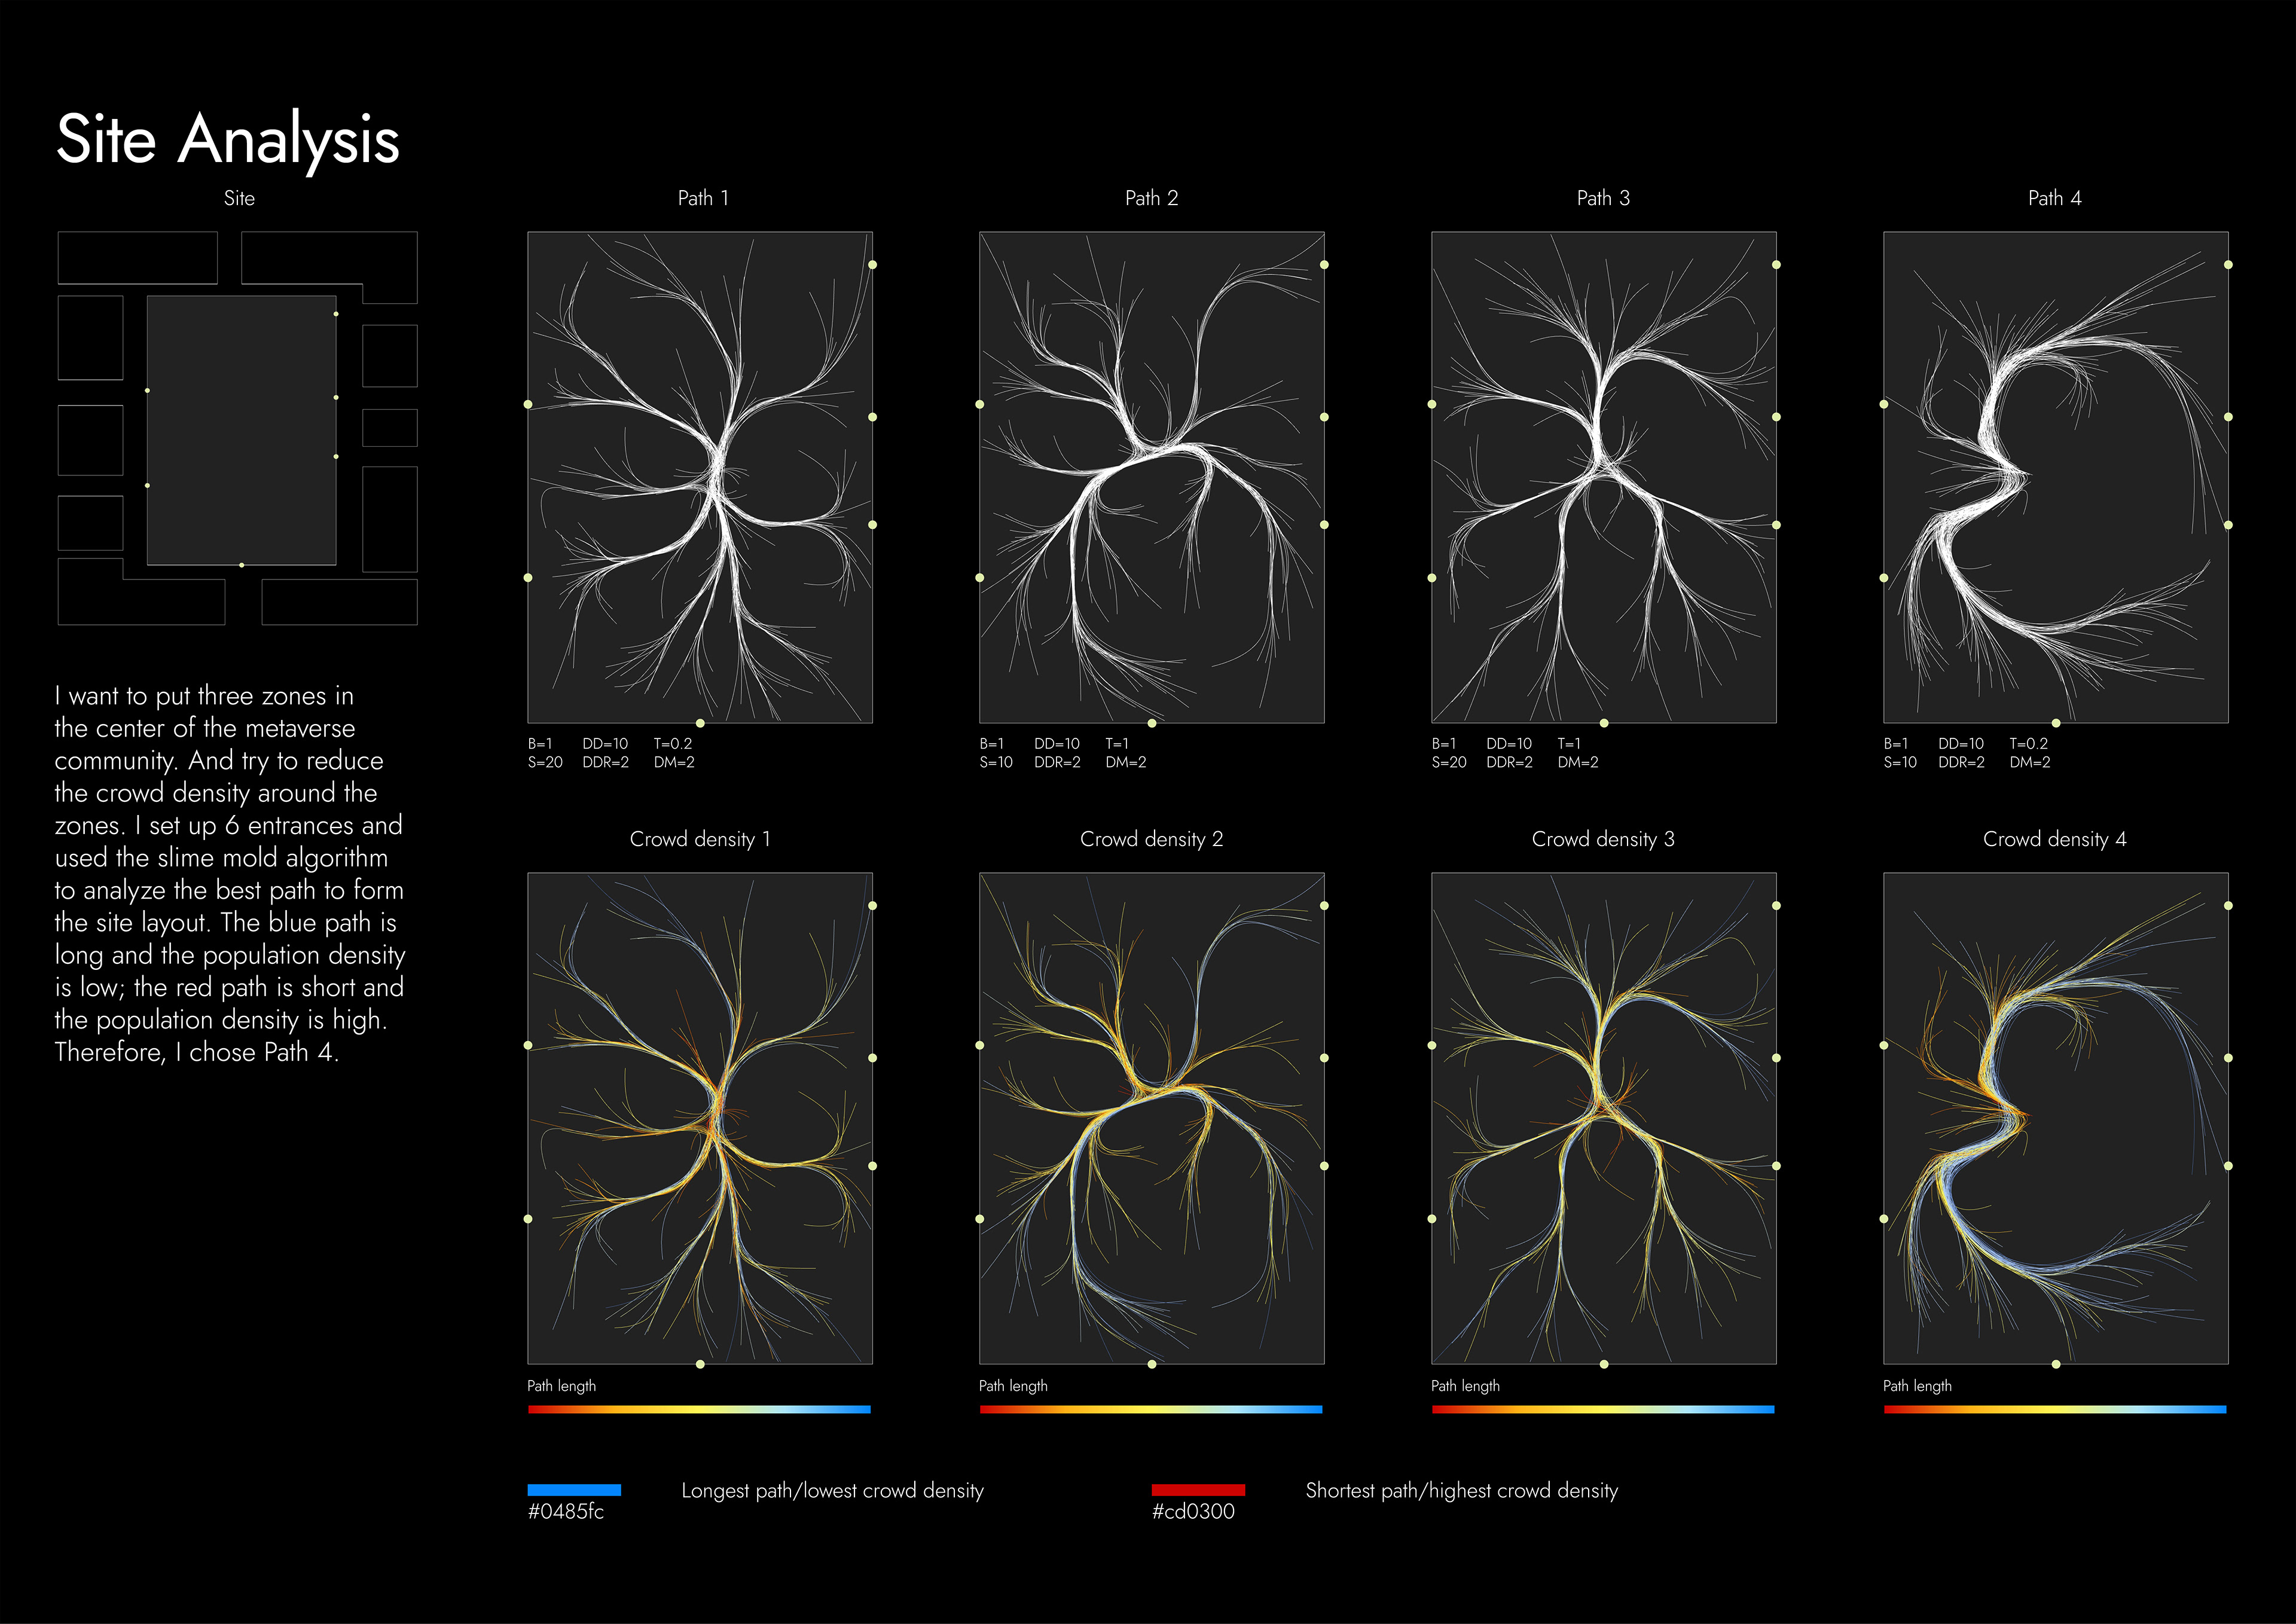2296x1624 pixels.
Task: Select the Crowd density 3 colored diagram
Action: click(x=1603, y=1118)
